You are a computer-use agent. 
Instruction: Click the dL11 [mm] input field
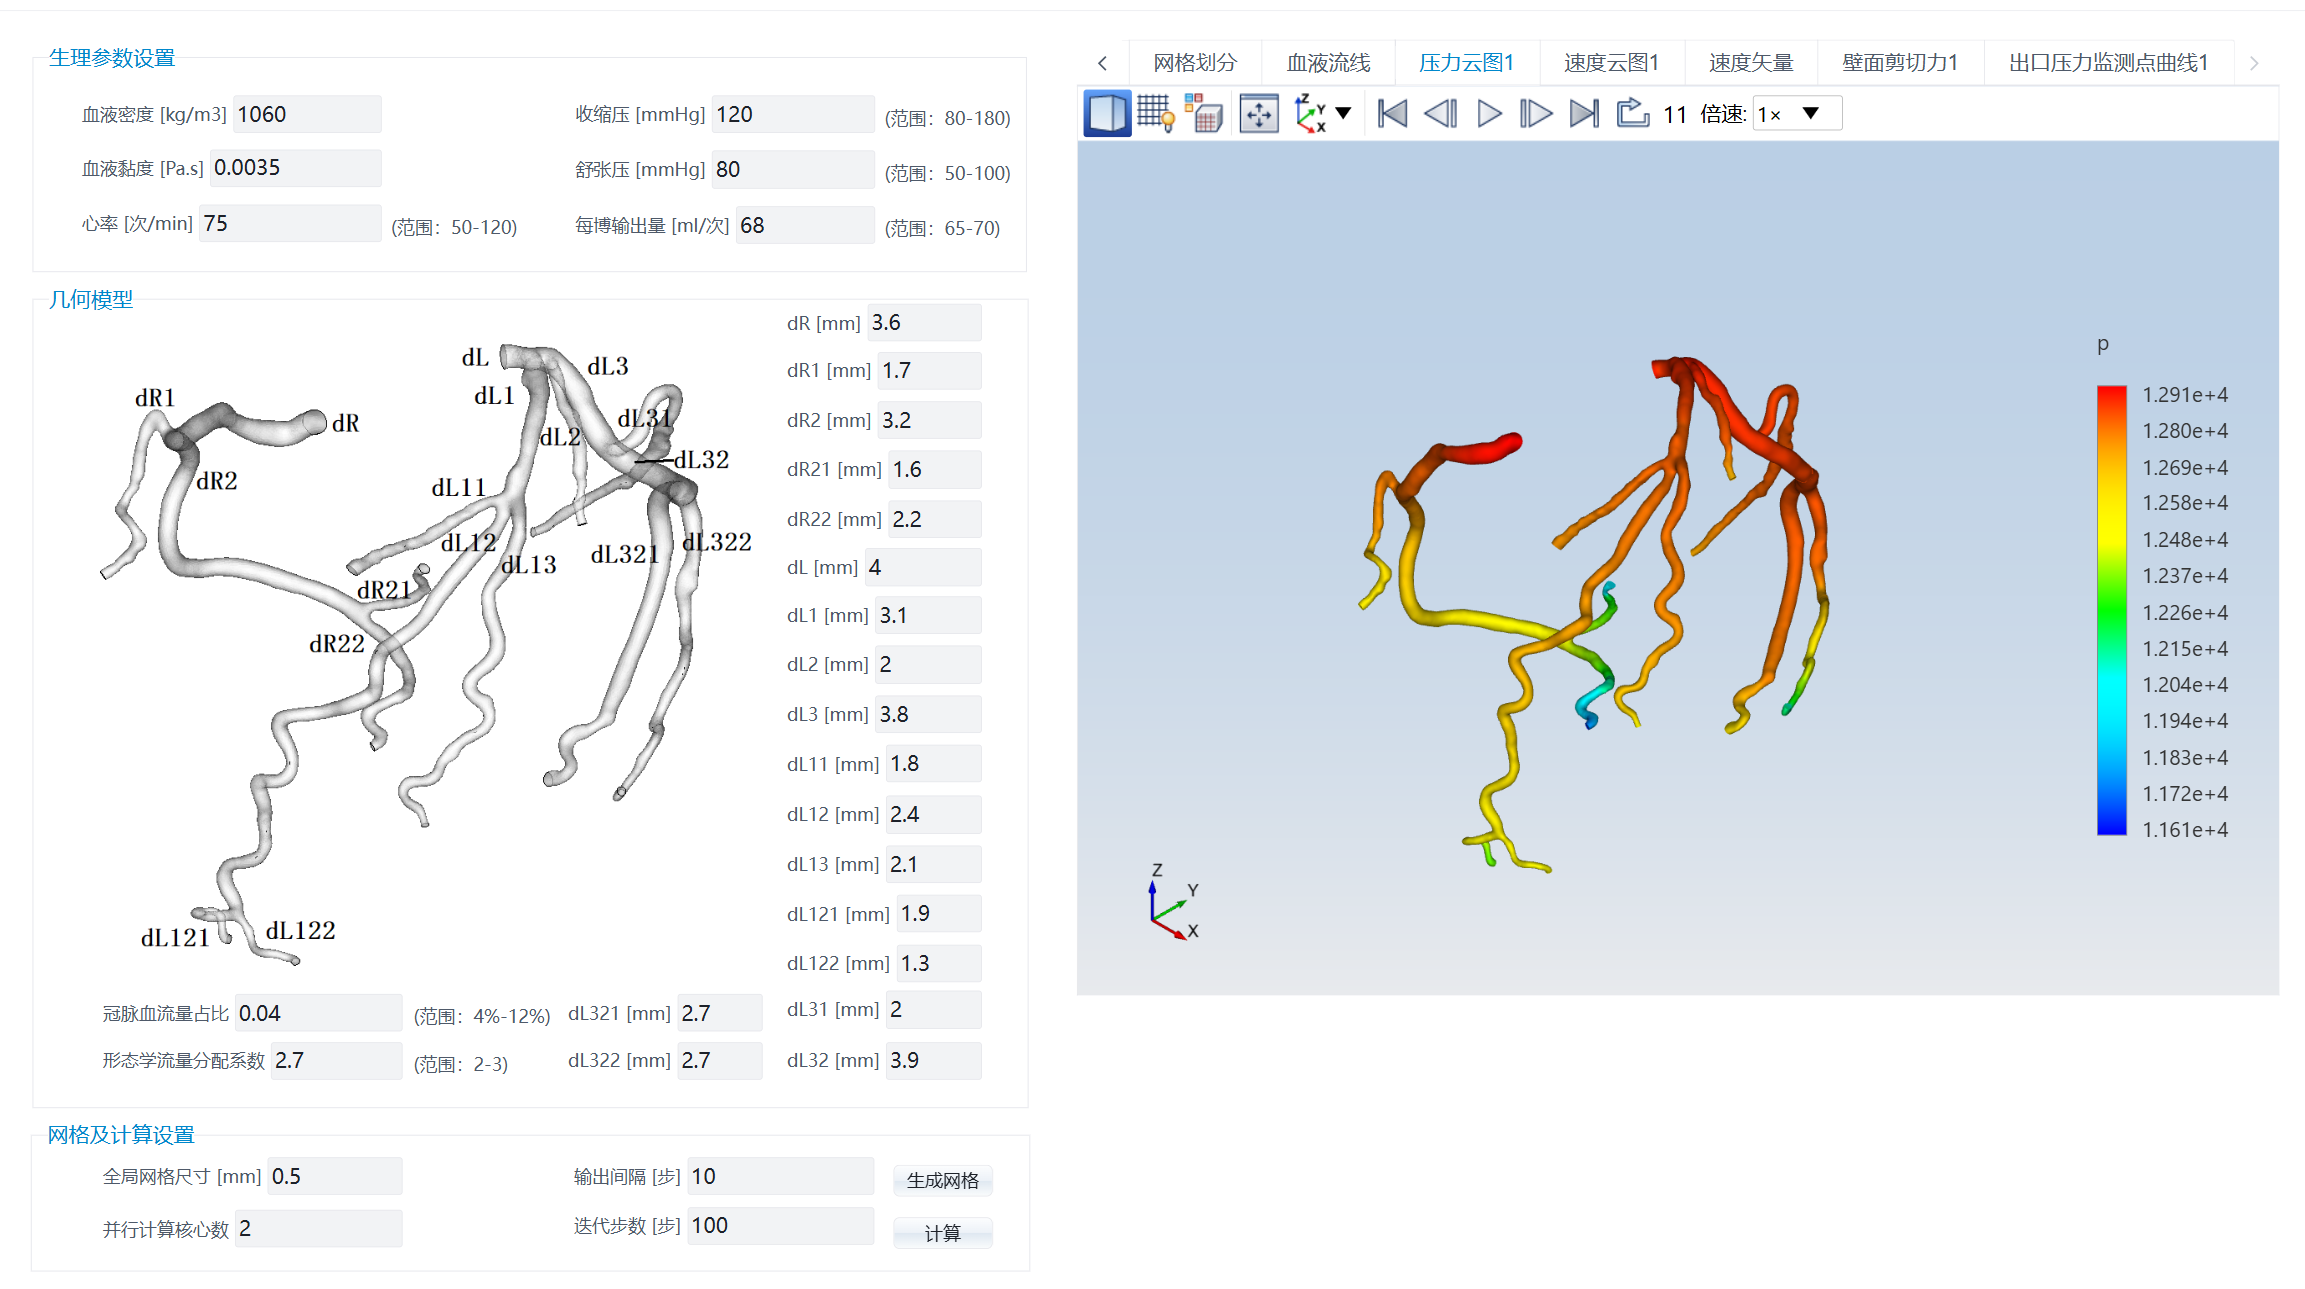934,764
